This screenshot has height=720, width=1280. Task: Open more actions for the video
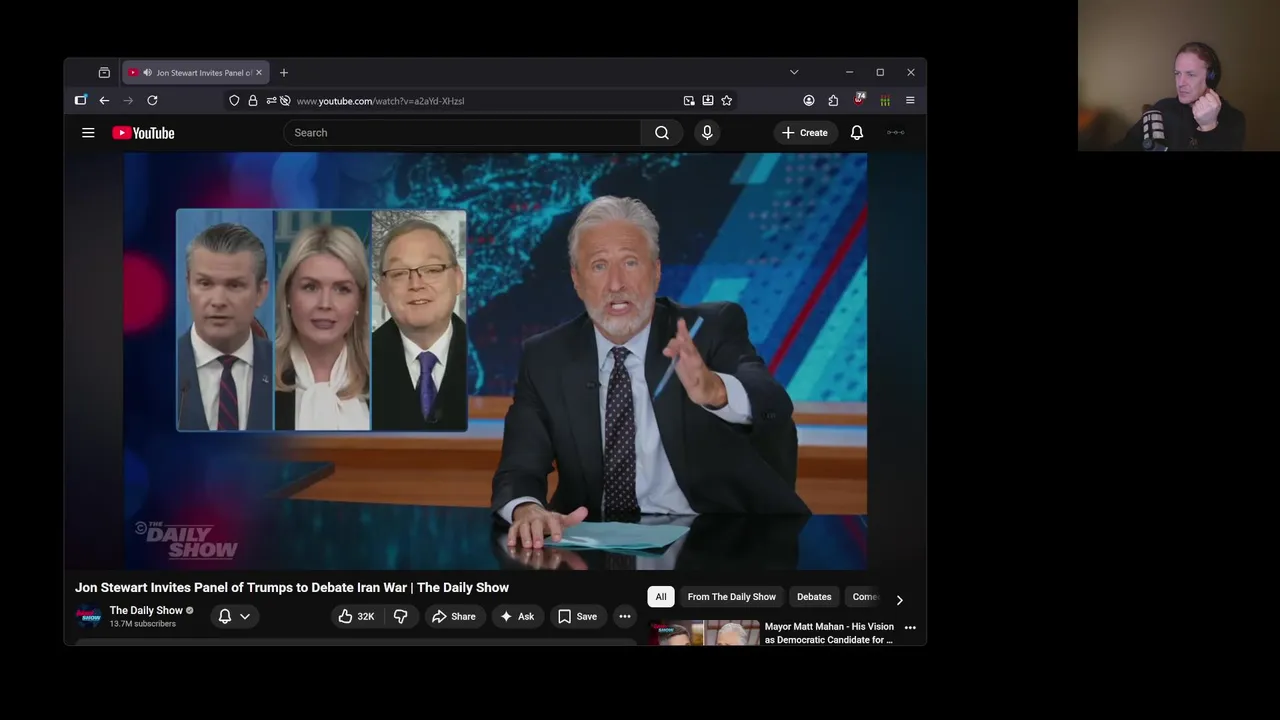coord(624,616)
